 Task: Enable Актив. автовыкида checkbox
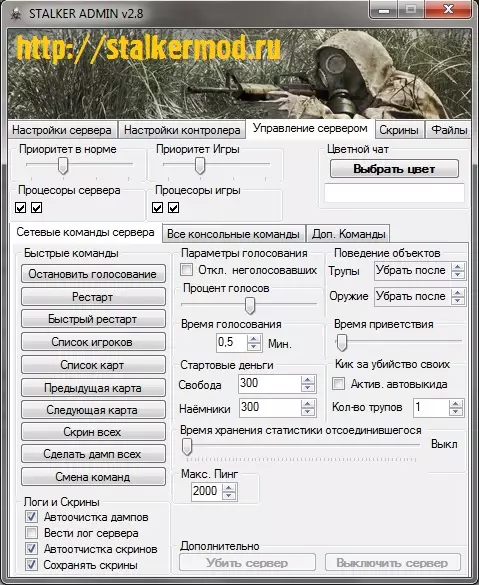[x=338, y=384]
